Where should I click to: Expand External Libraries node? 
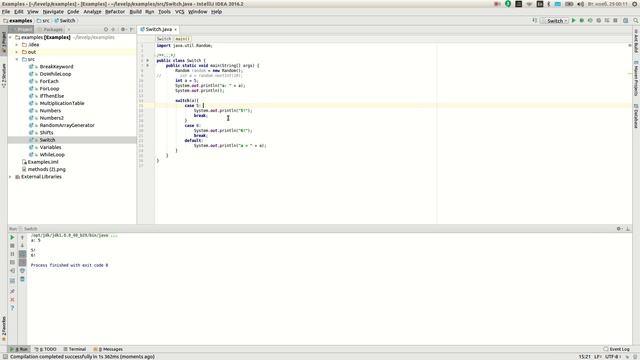point(11,177)
